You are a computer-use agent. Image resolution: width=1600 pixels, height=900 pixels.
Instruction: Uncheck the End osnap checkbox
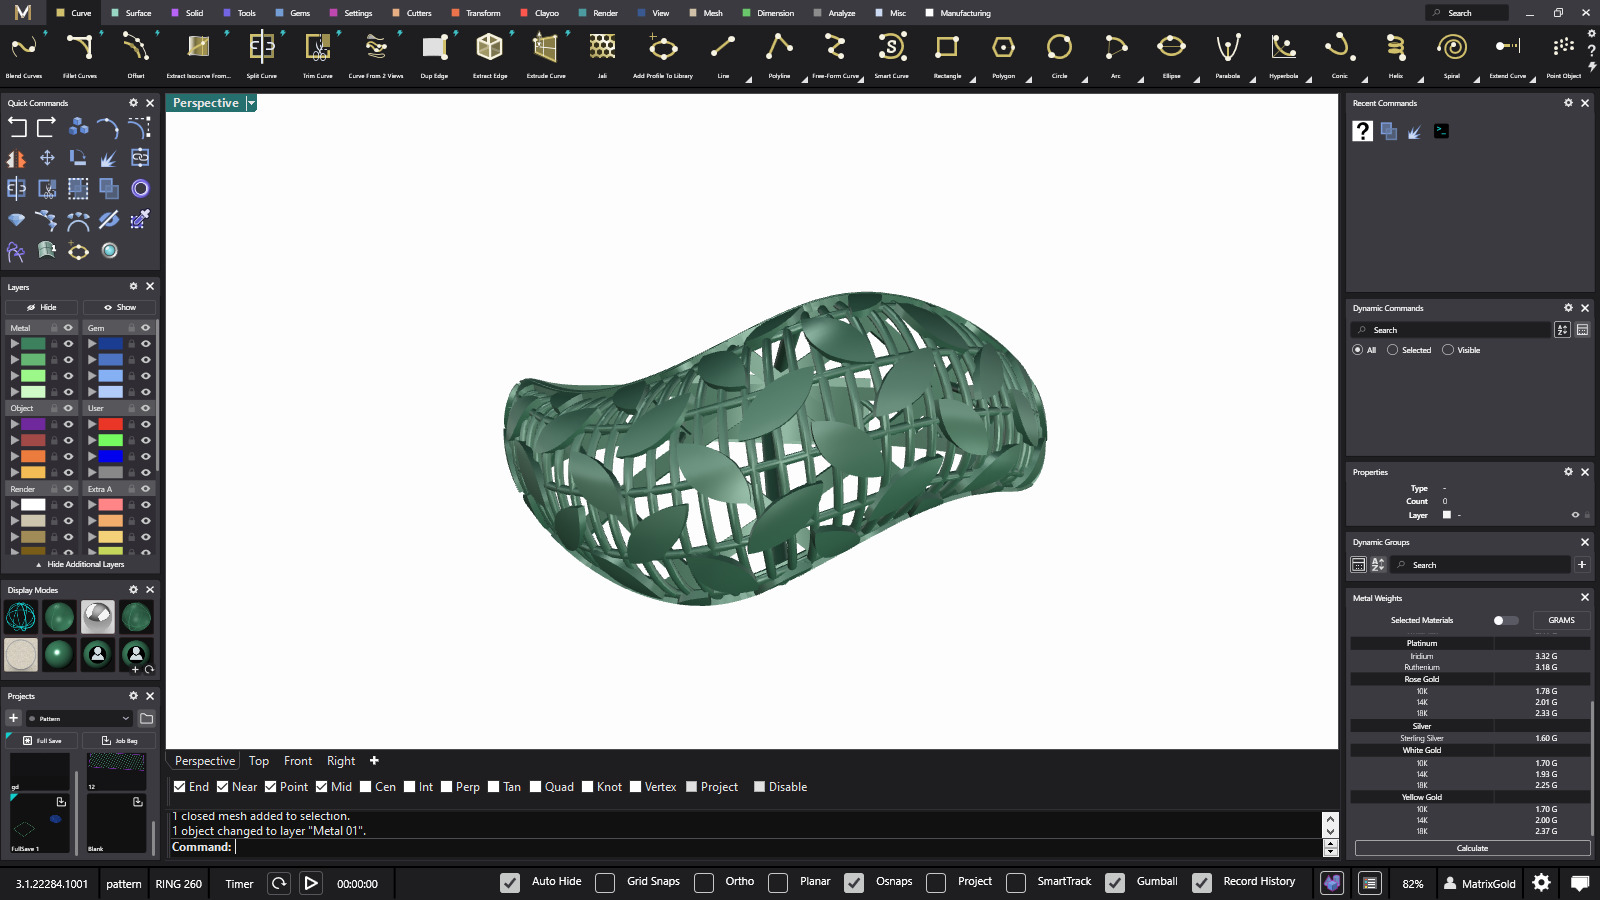[179, 787]
